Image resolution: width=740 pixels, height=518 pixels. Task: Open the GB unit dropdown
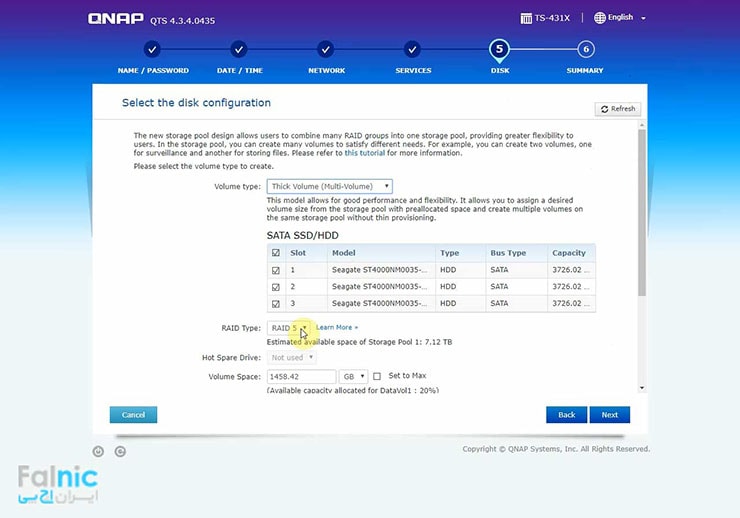352,376
